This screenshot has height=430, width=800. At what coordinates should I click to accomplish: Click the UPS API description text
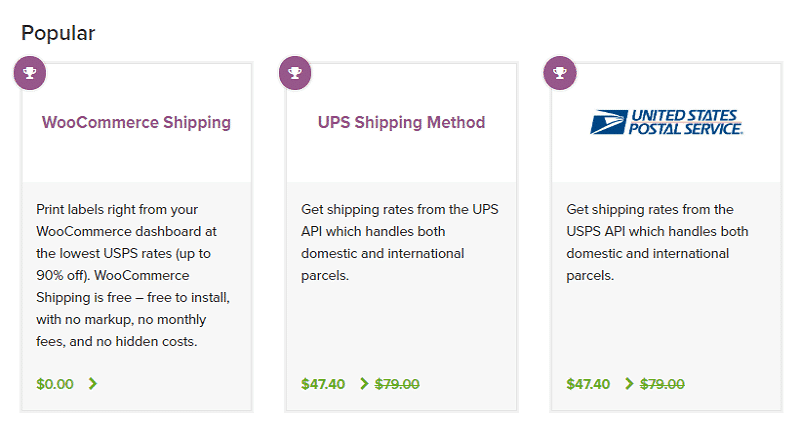400,242
